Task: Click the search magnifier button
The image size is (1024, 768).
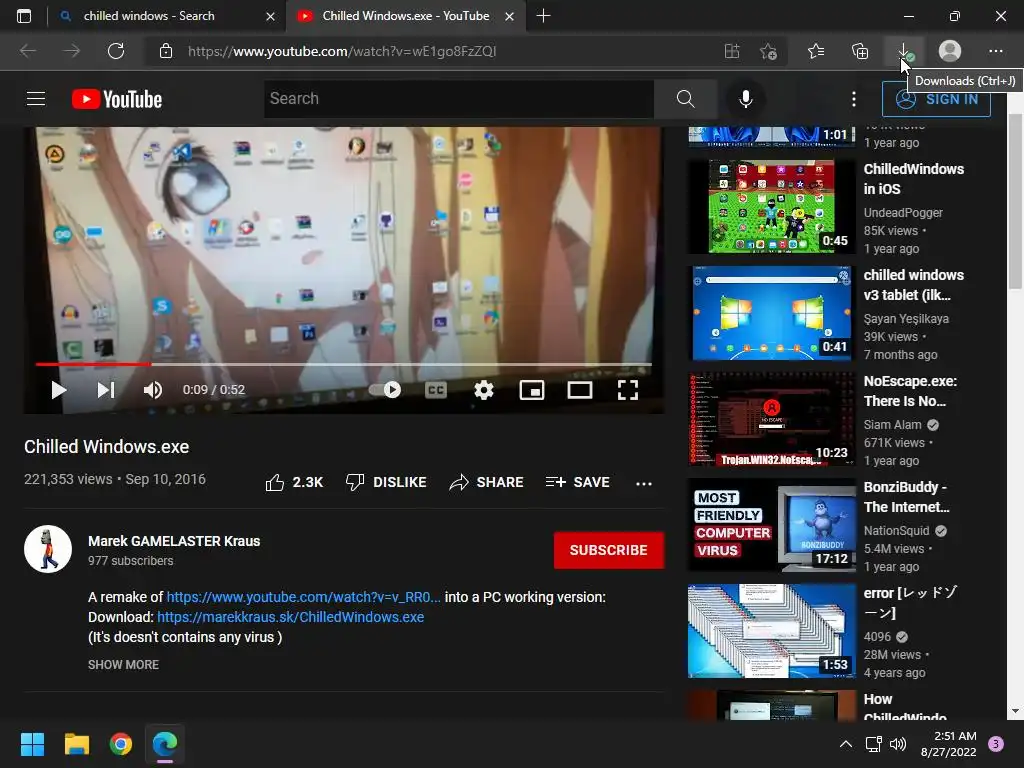Action: (x=685, y=99)
